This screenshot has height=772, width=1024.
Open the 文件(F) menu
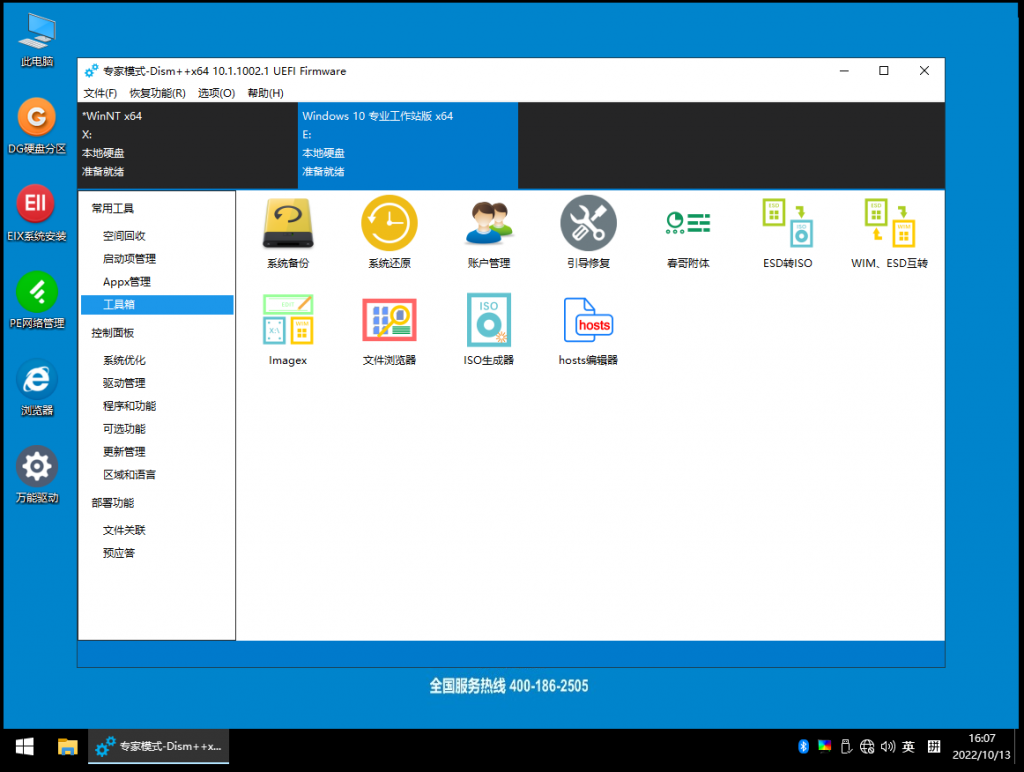pos(100,93)
